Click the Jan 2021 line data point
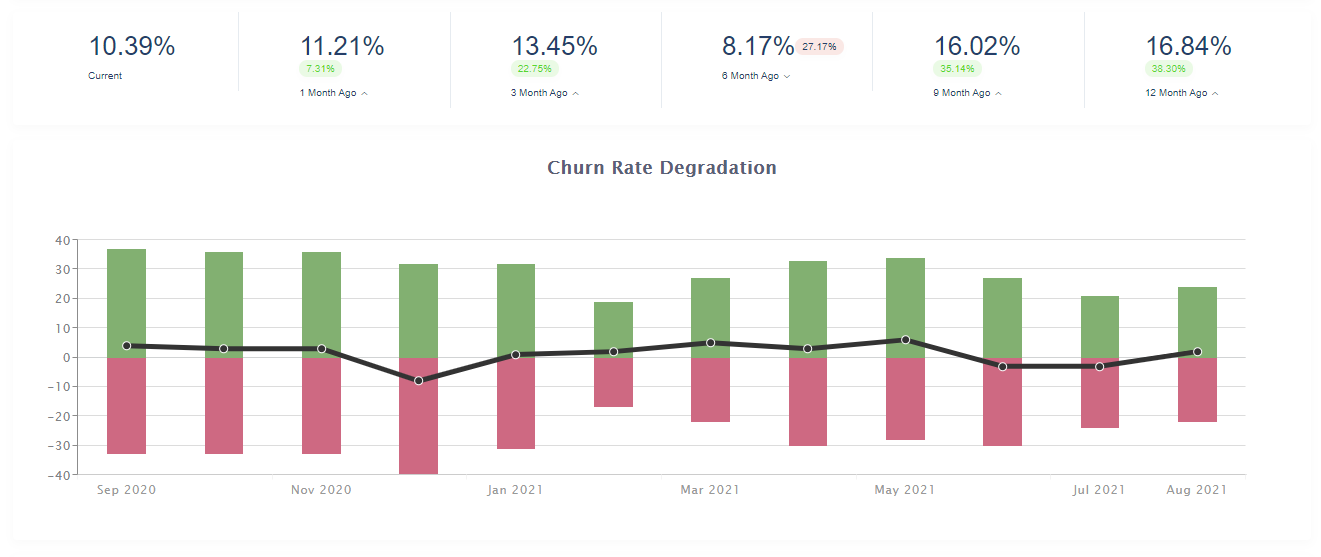The height and width of the screenshot is (557, 1321). click(x=516, y=355)
